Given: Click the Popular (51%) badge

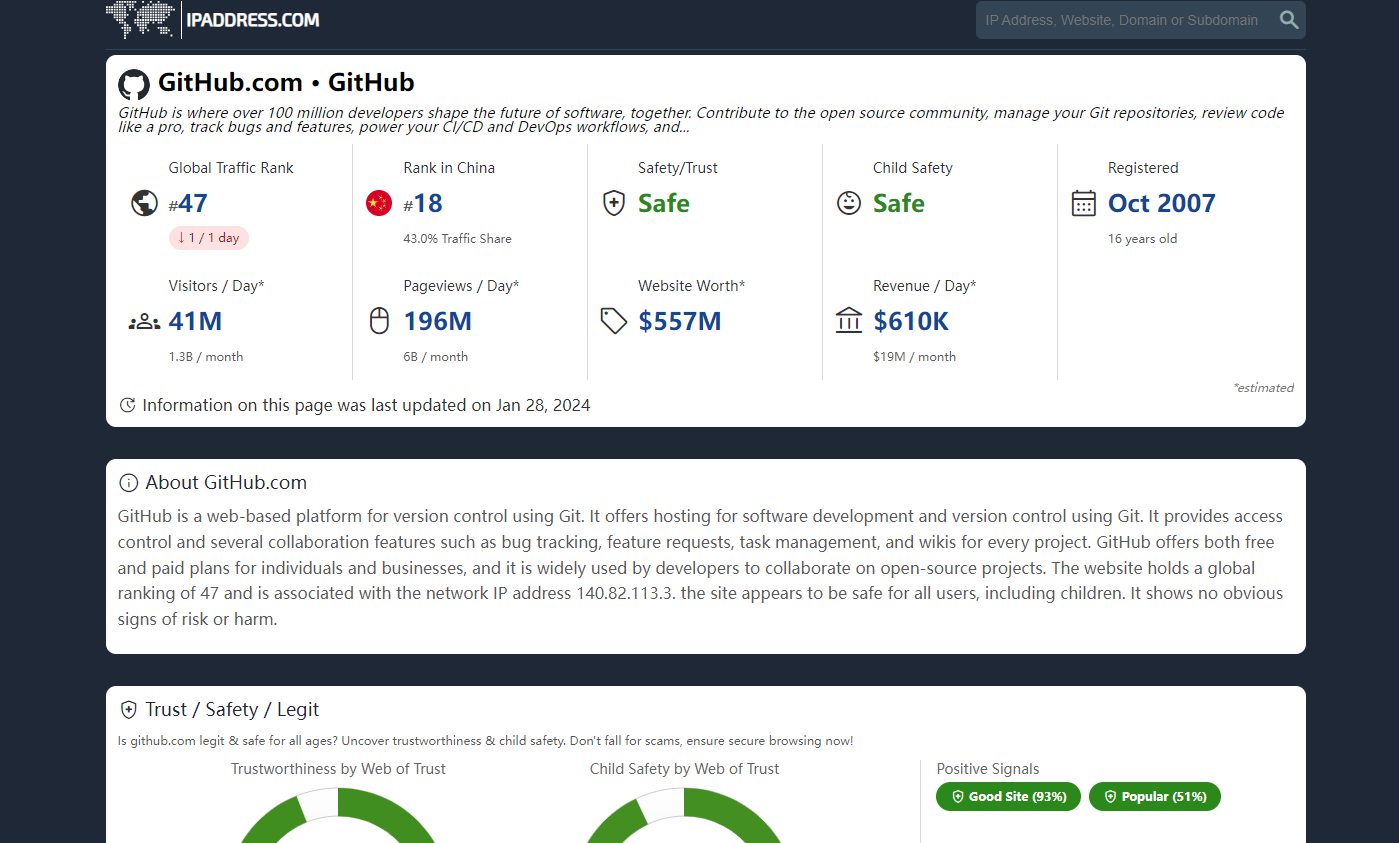Looking at the screenshot, I should [1155, 797].
